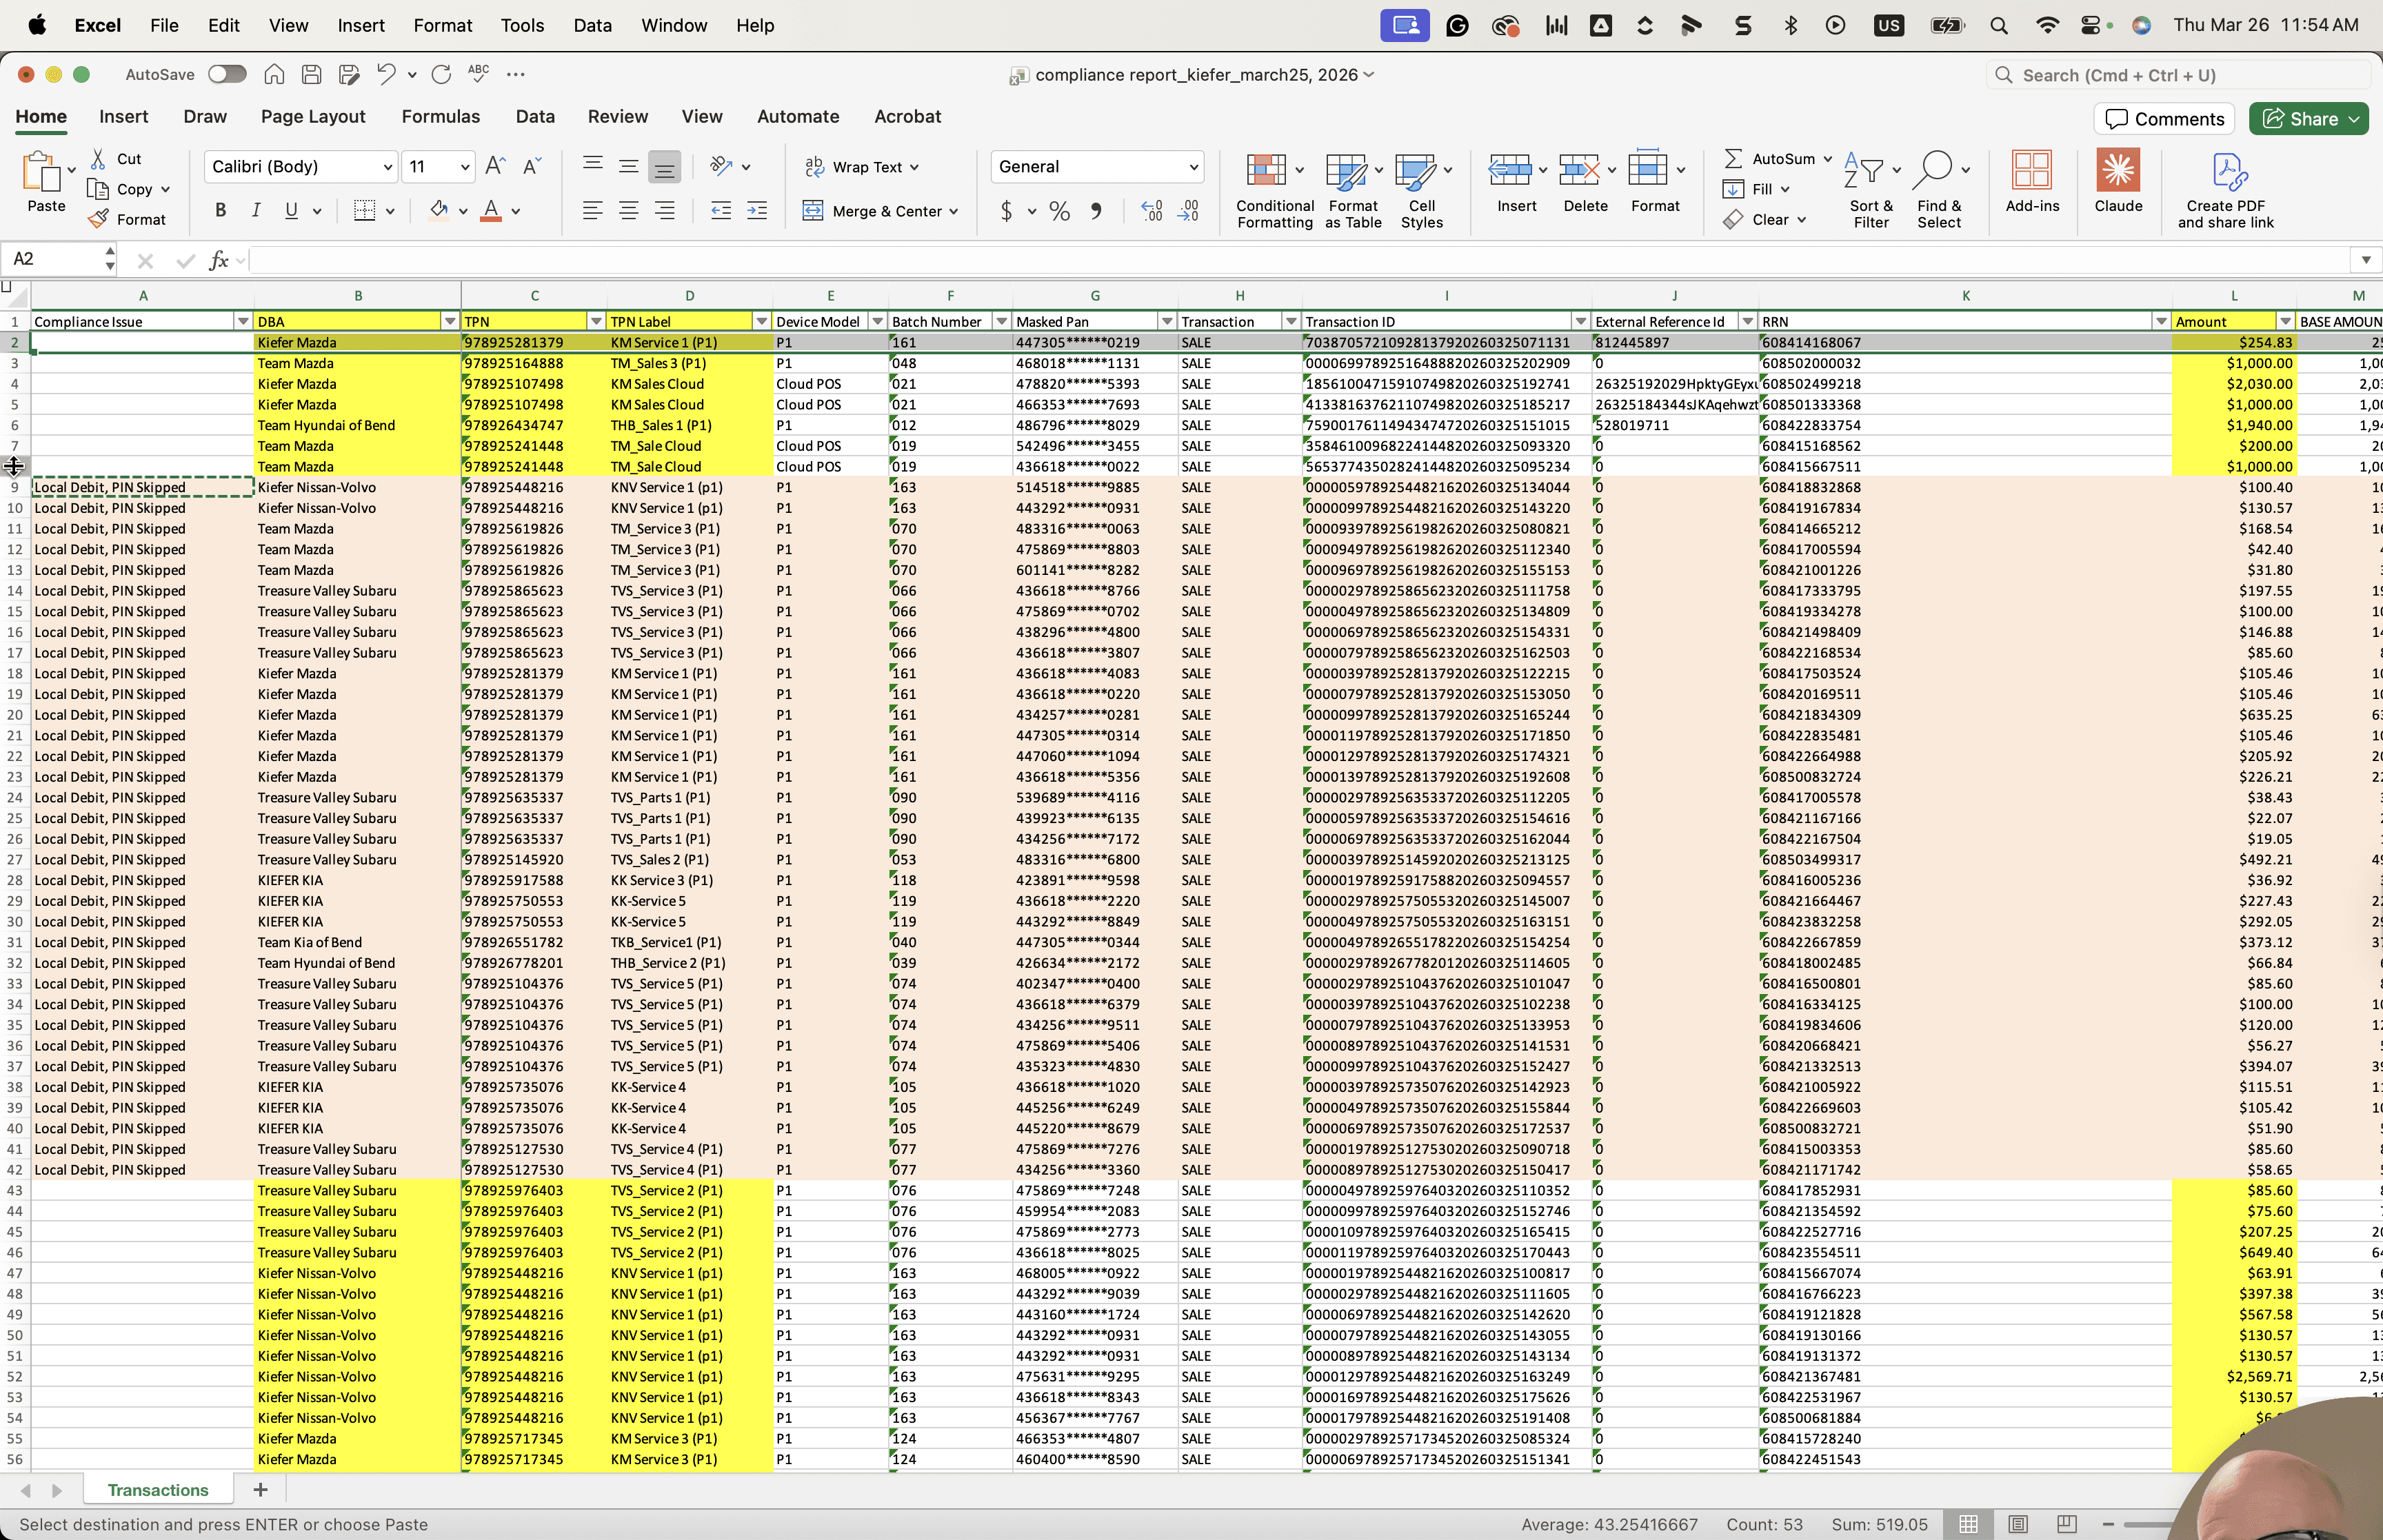Click the Italic formatting icon

click(256, 210)
